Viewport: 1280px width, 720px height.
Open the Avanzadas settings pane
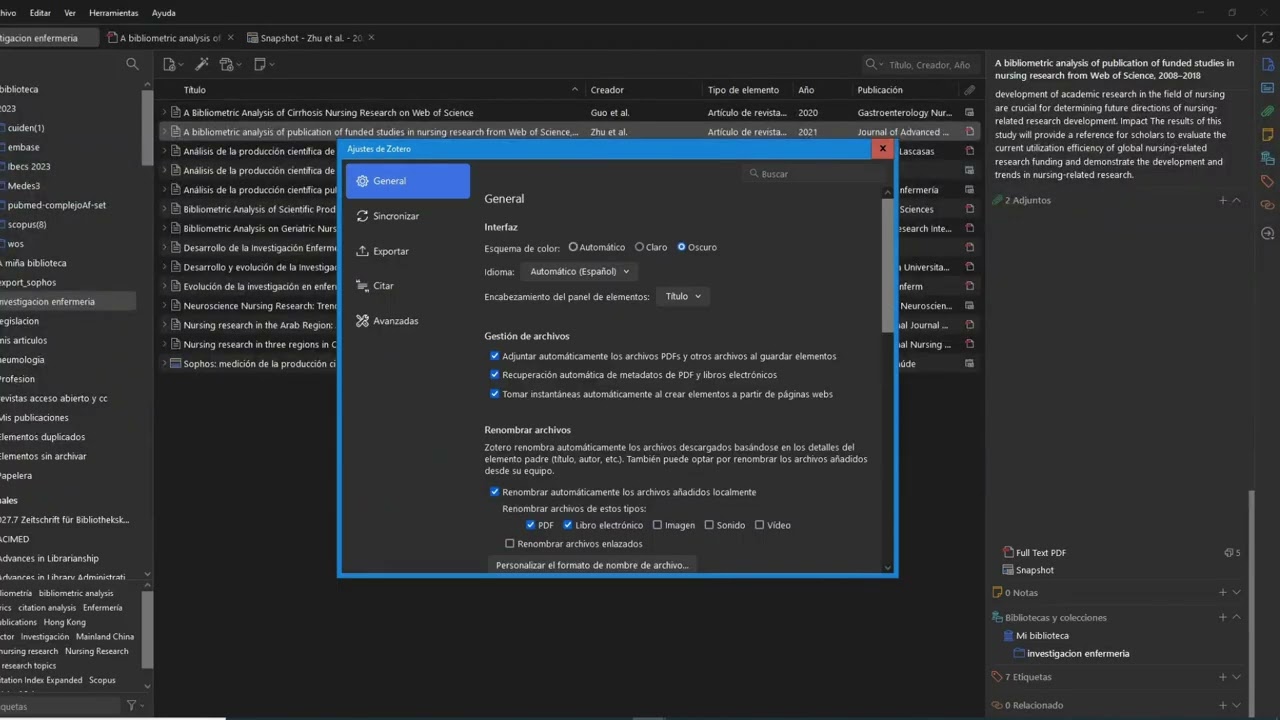[408, 321]
